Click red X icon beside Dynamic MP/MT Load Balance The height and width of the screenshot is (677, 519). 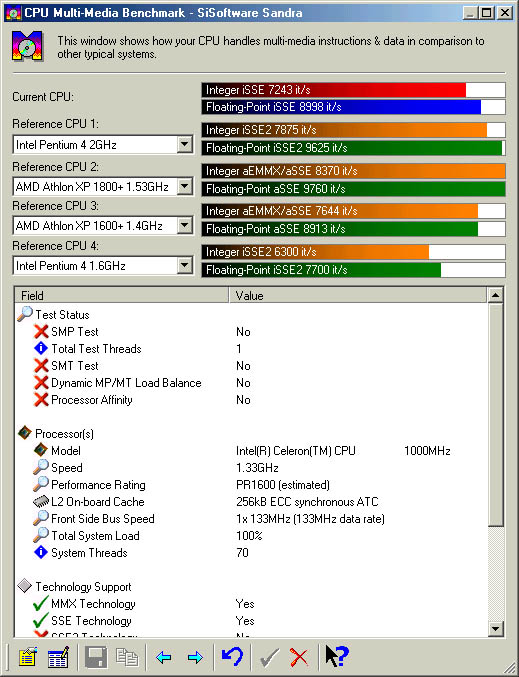click(41, 383)
